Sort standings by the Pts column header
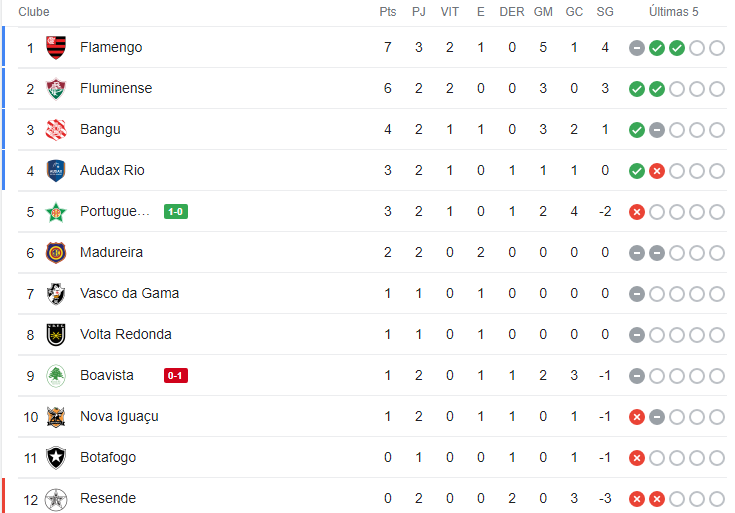The width and height of the screenshot is (735, 513). 388,12
